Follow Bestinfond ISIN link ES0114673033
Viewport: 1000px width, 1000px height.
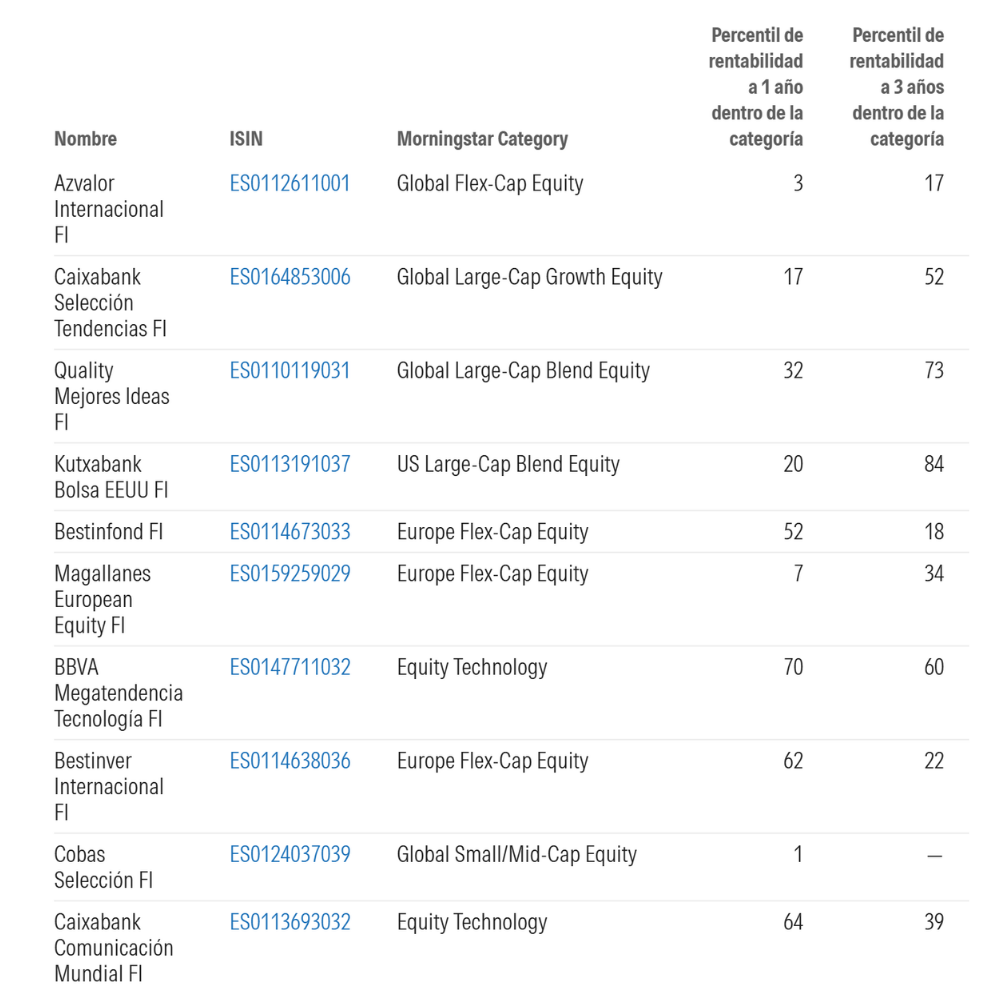(x=290, y=532)
